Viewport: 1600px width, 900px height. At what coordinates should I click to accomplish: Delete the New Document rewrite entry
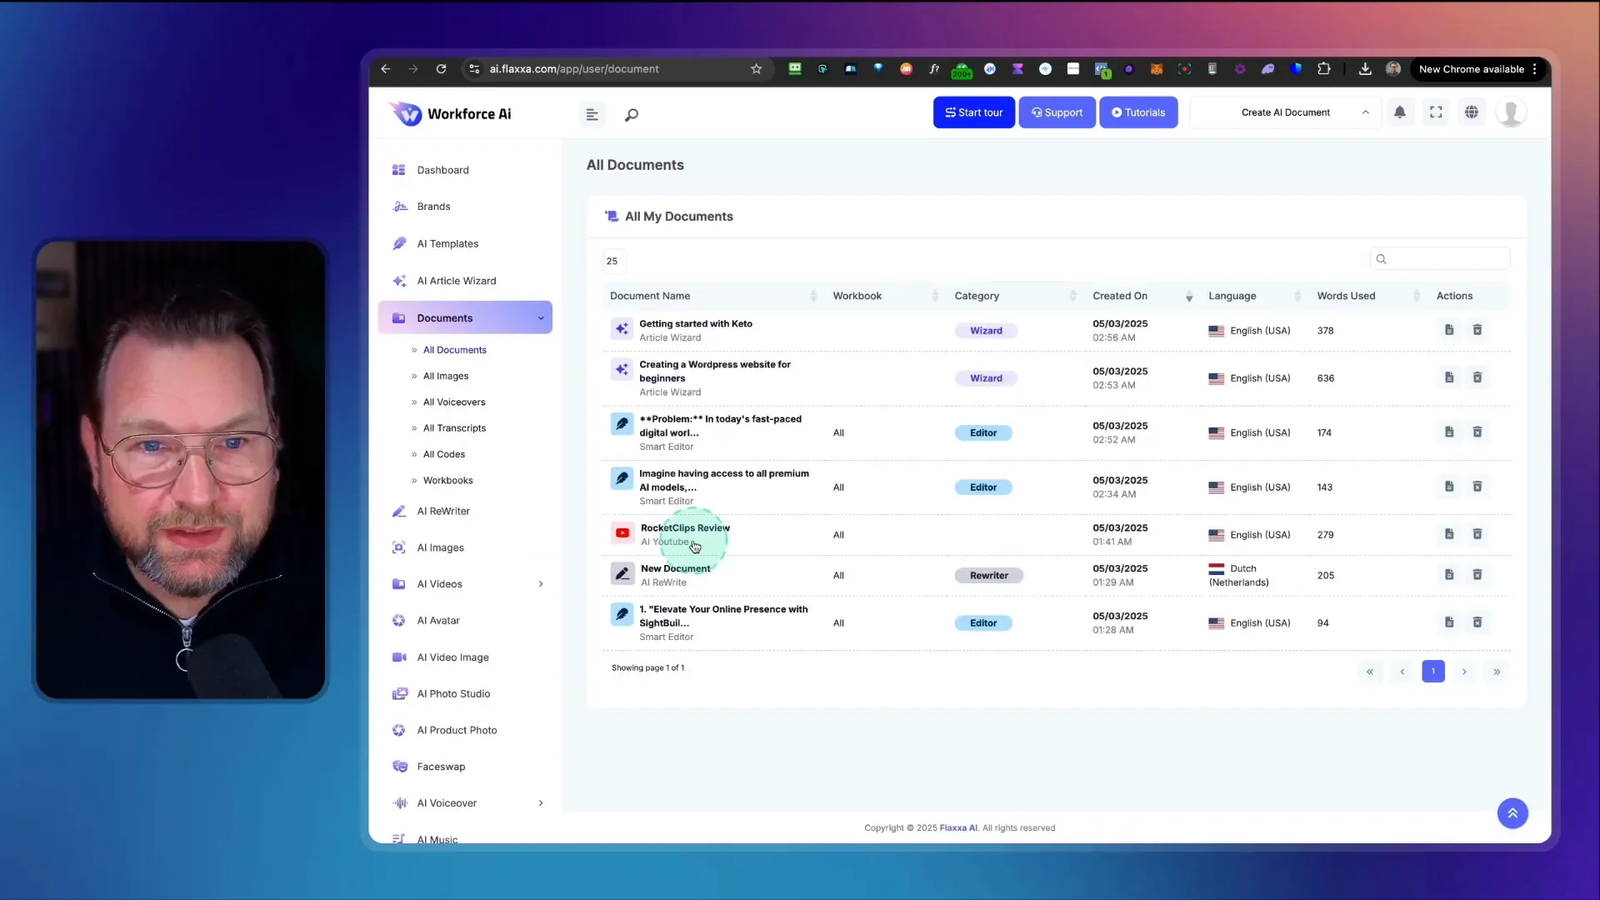pyautogui.click(x=1477, y=575)
